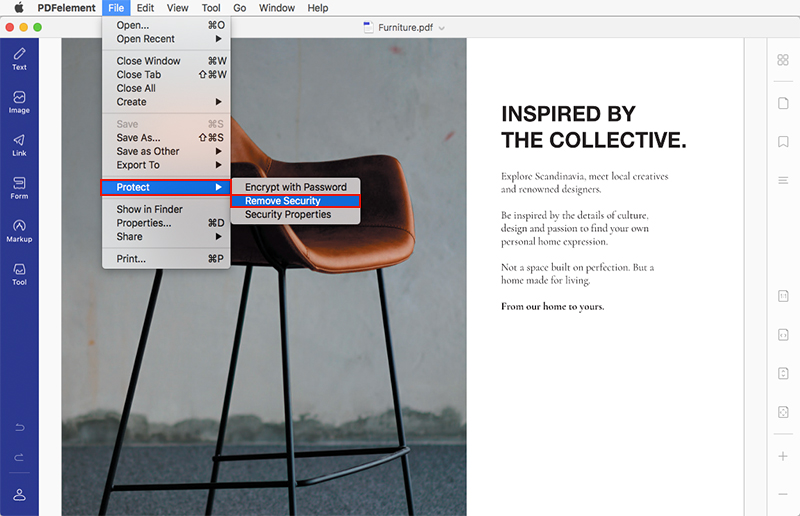The image size is (800, 516).
Task: Open the bookmarks panel icon
Action: pyautogui.click(x=783, y=141)
